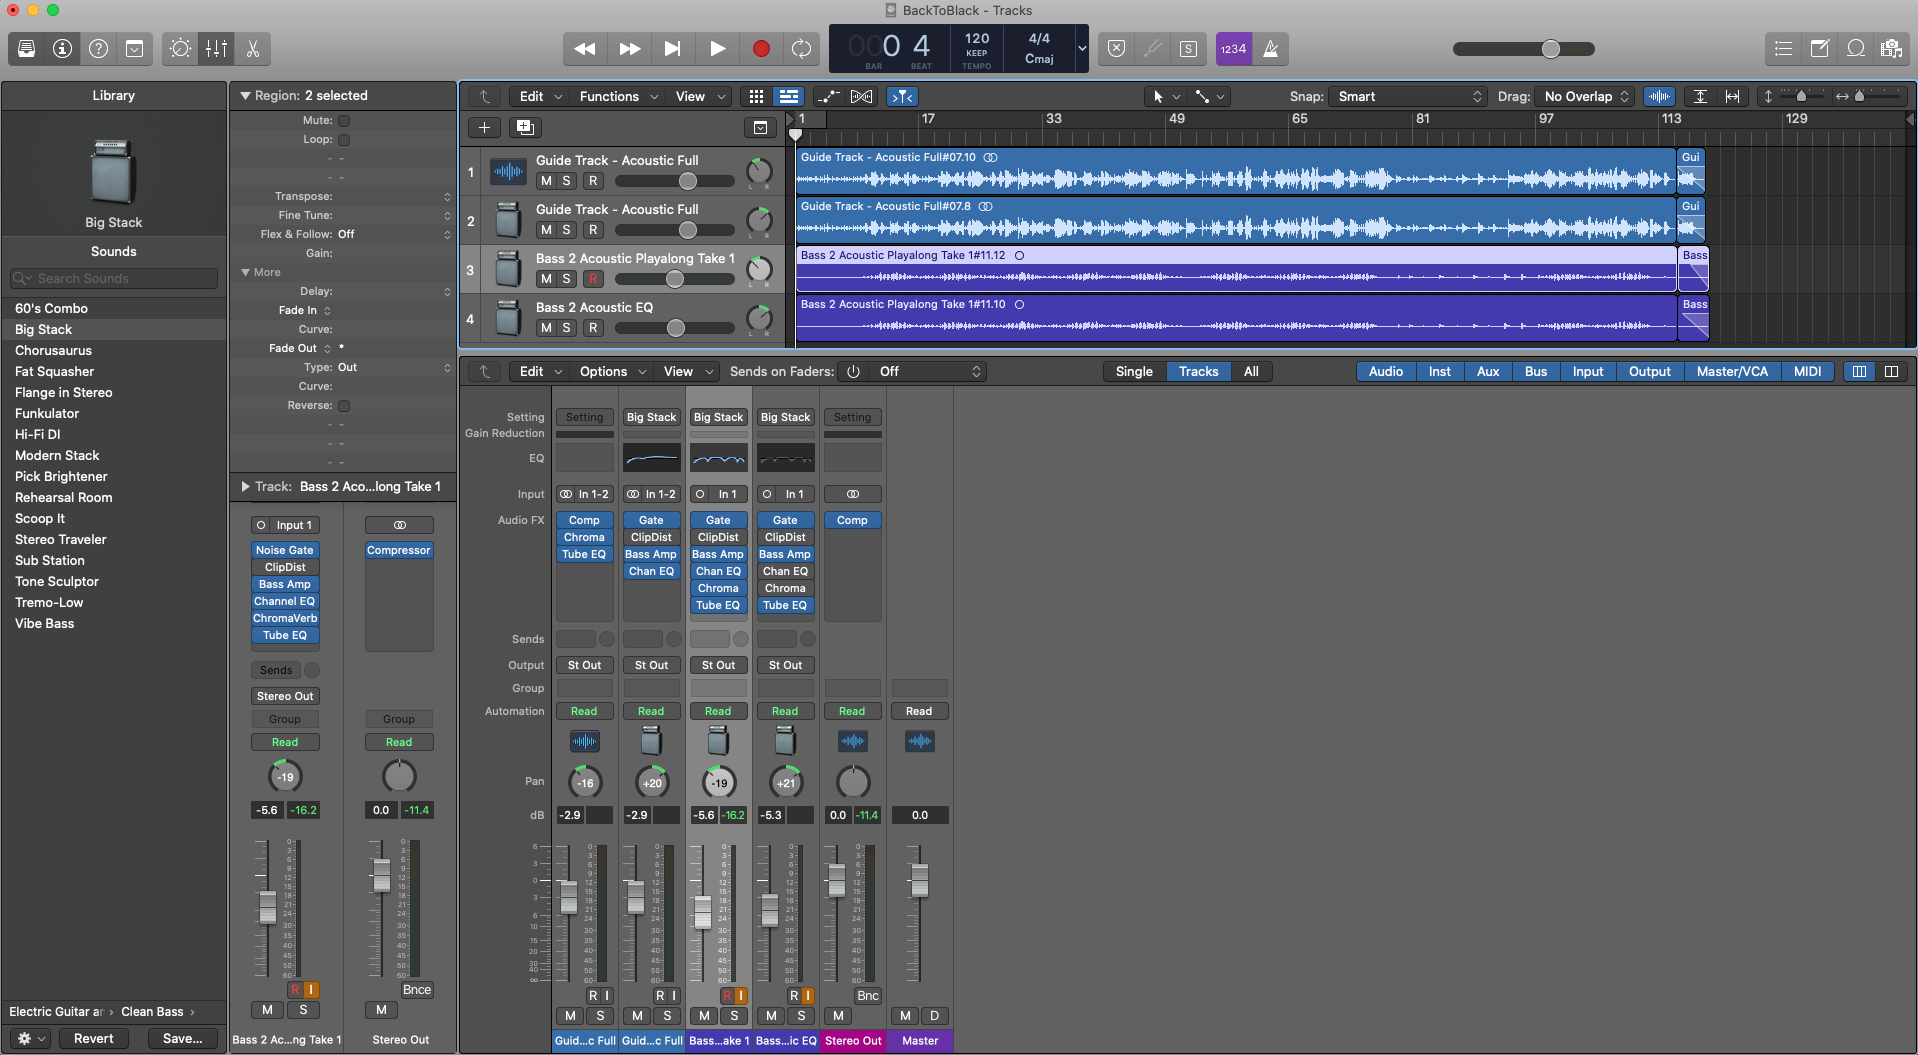The image size is (1918, 1055).
Task: Duplicate track using the duplicate icon
Action: click(x=525, y=127)
